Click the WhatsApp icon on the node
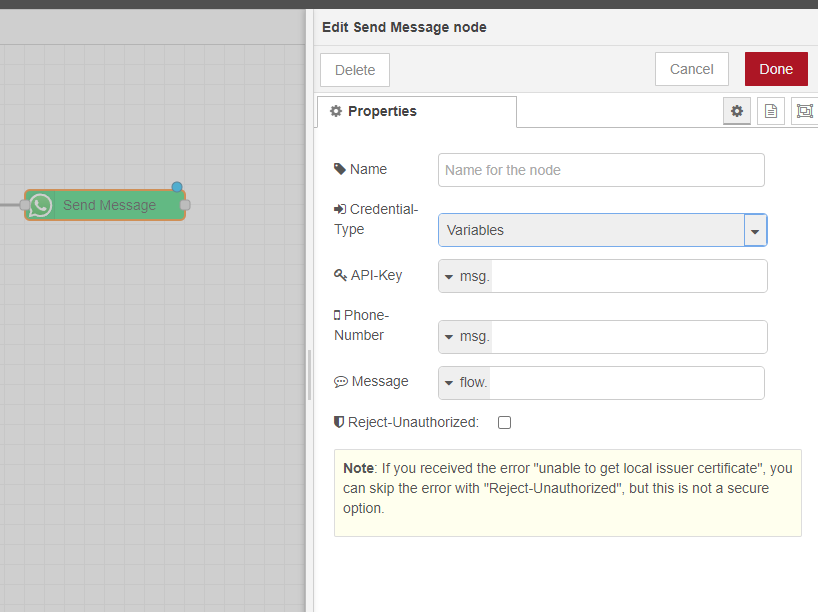 click(x=40, y=205)
